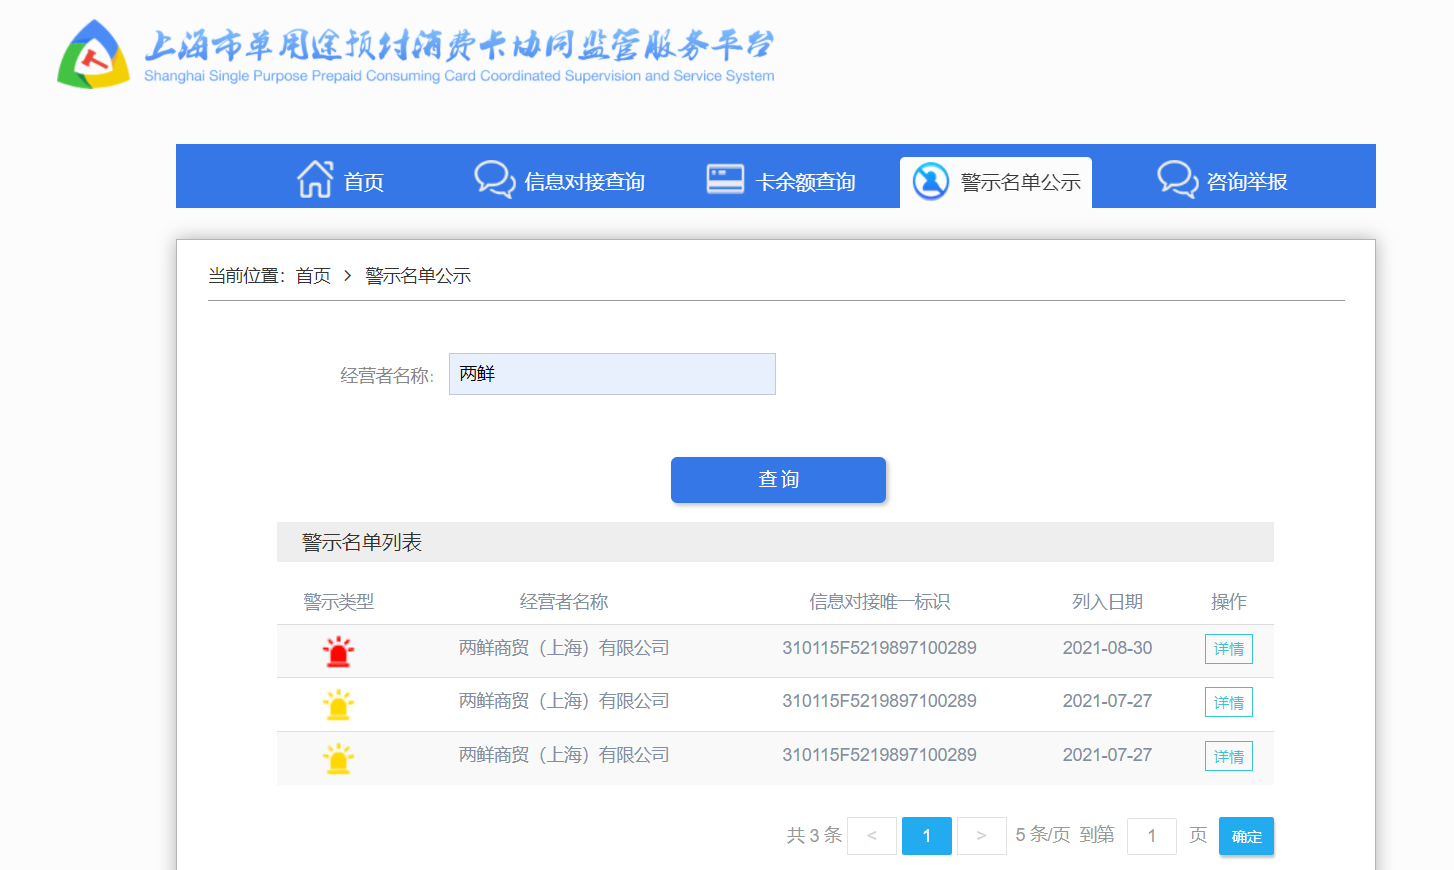Click the 查询 search button
The height and width of the screenshot is (870, 1454).
point(778,480)
